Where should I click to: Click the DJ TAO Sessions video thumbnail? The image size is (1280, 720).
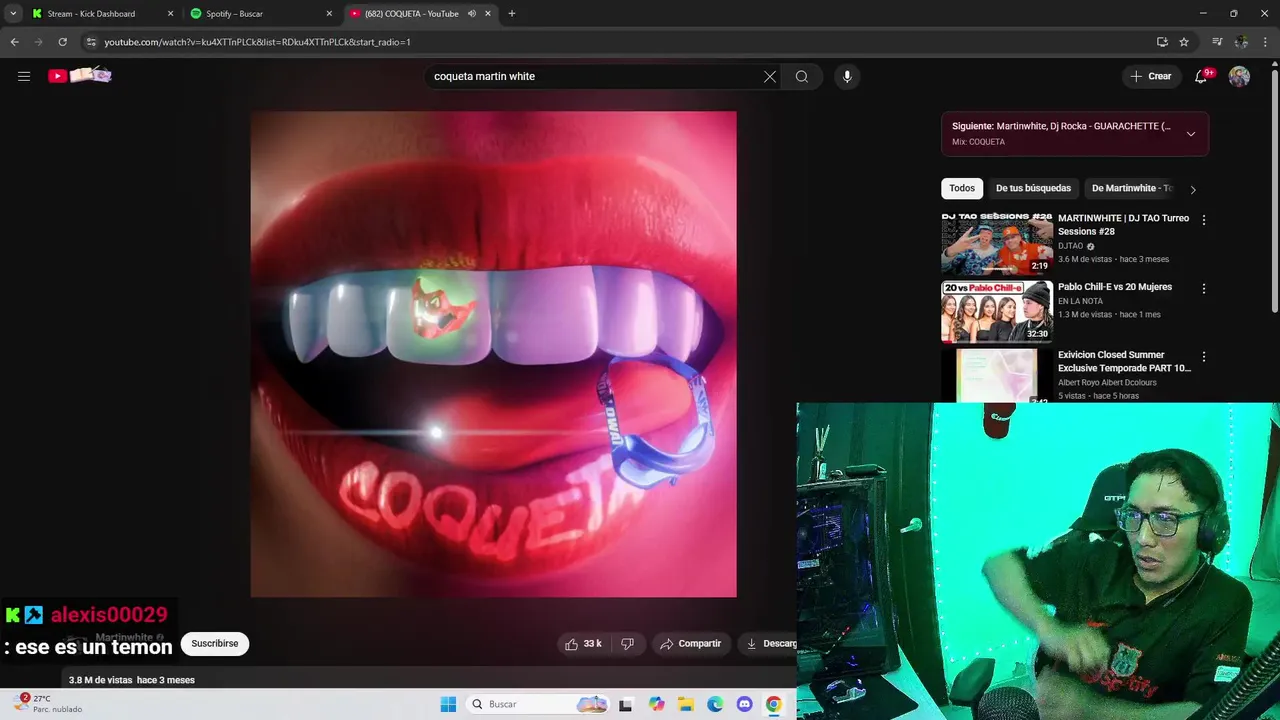(x=997, y=243)
